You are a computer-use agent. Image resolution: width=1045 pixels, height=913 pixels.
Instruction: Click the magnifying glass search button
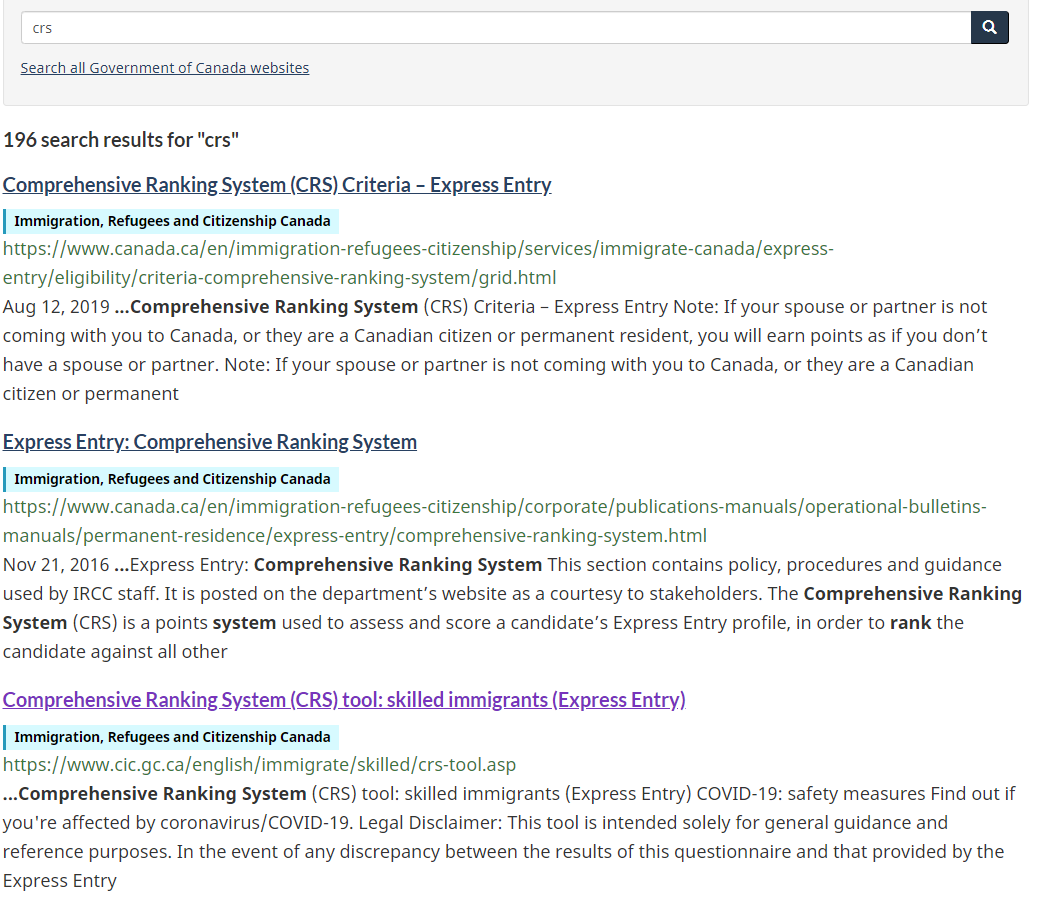point(989,27)
